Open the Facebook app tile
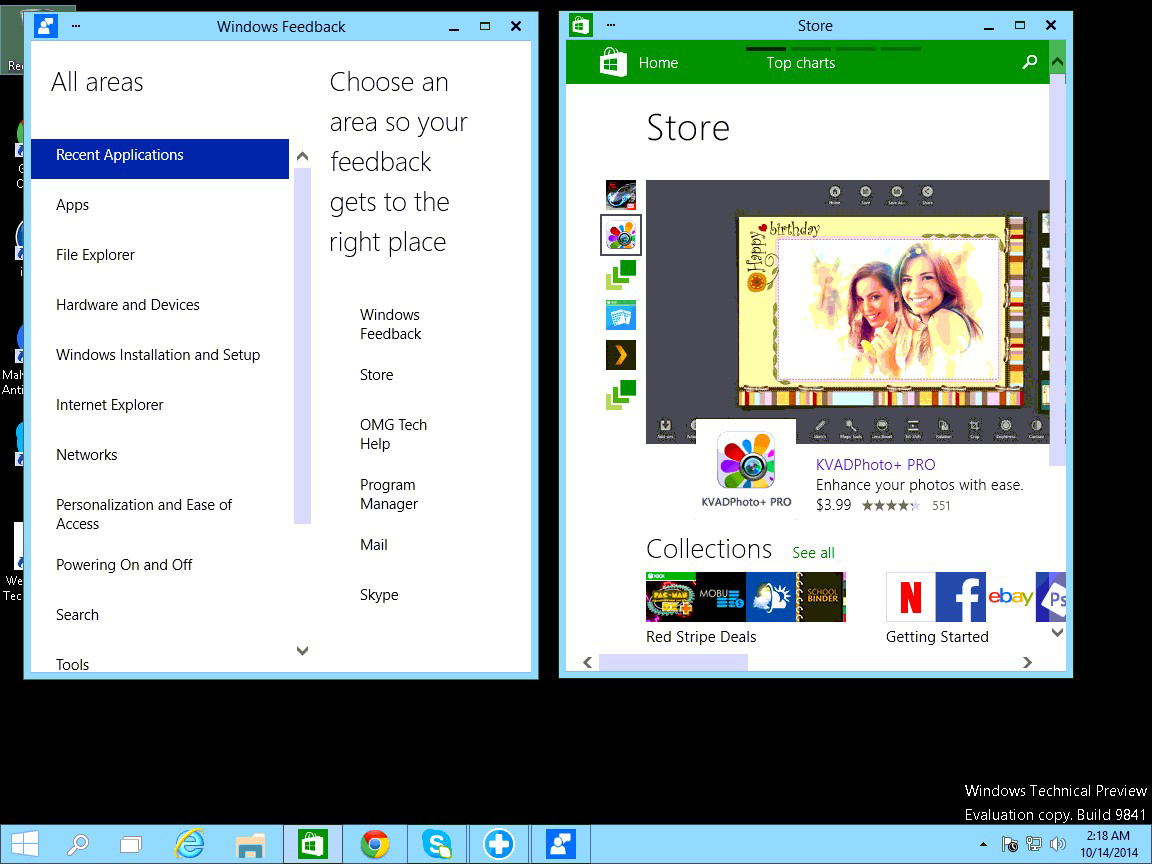The height and width of the screenshot is (864, 1152). click(x=961, y=597)
